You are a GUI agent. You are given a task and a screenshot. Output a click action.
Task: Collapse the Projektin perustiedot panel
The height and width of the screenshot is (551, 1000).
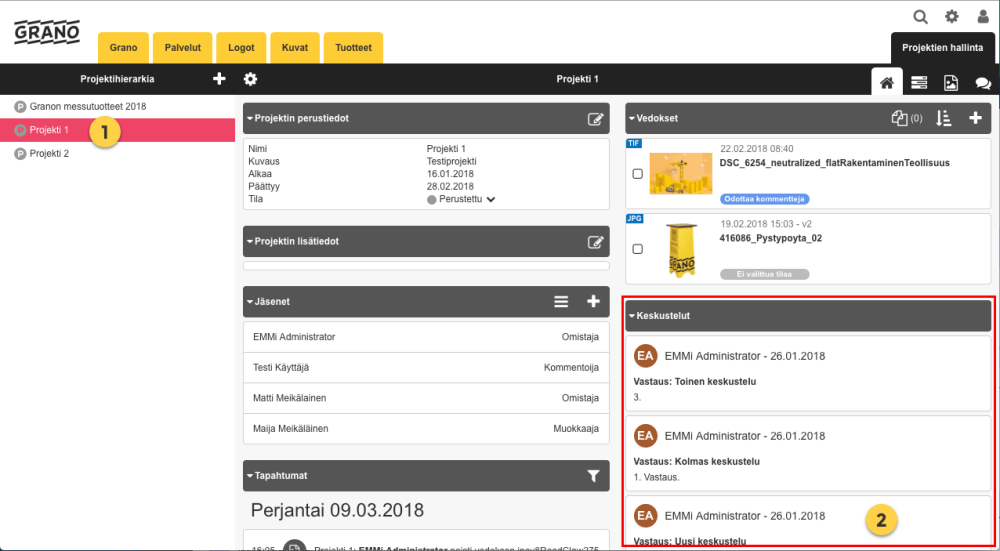tap(251, 119)
